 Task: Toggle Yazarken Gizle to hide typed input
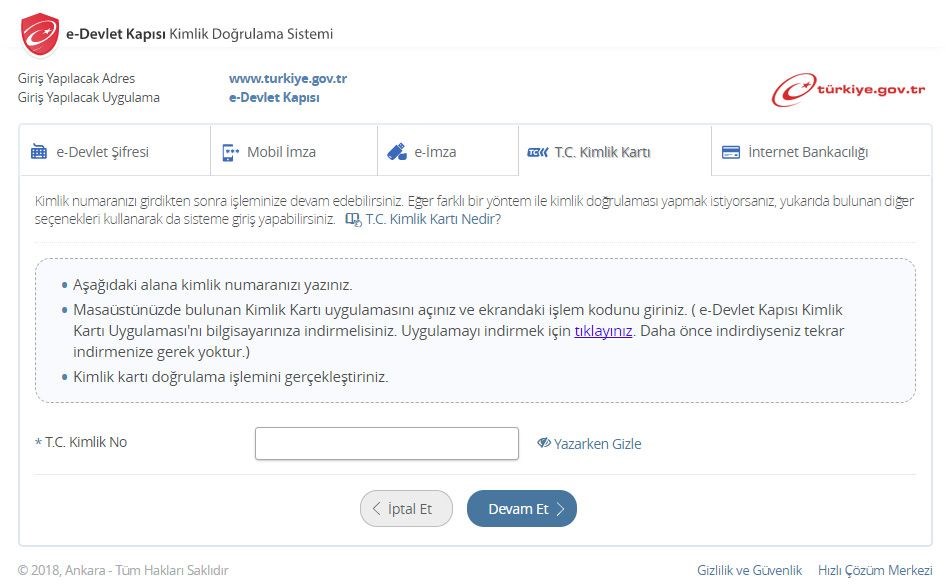(589, 443)
